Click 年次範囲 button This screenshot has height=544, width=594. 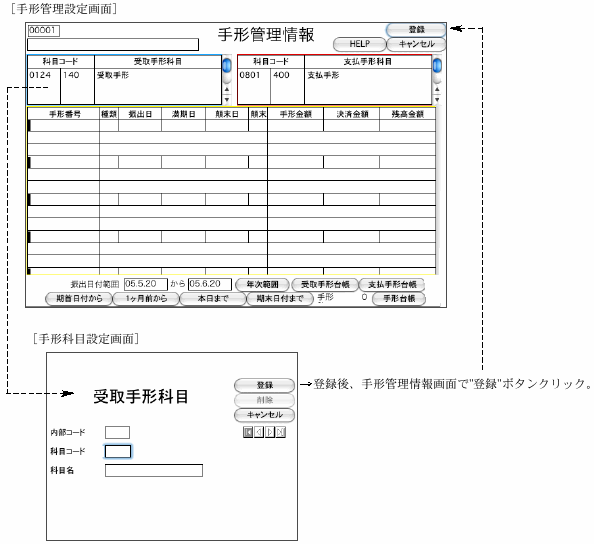tap(262, 285)
